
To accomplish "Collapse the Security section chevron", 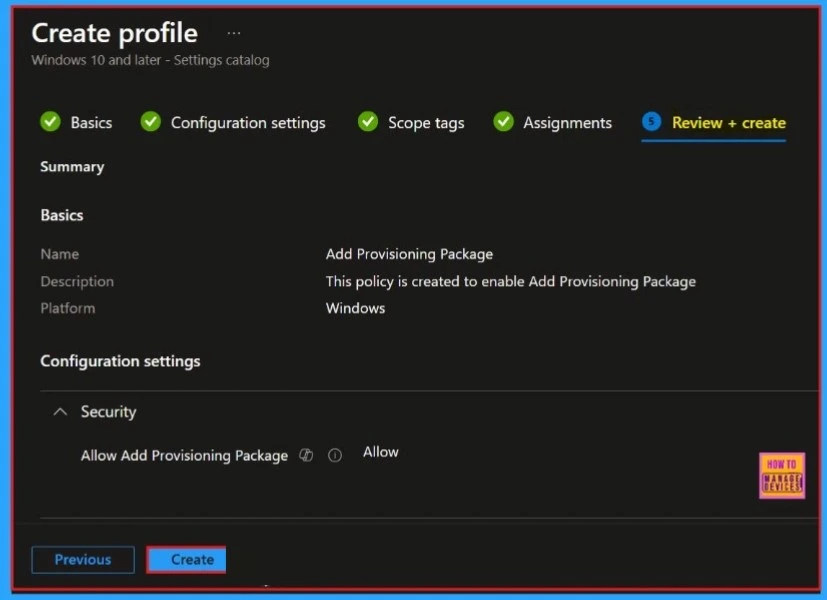I will tap(61, 412).
